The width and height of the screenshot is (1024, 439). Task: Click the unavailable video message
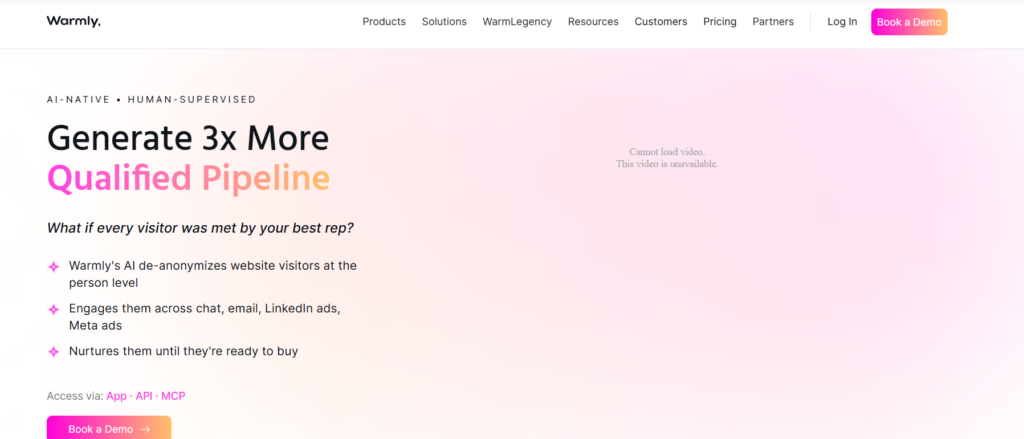pyautogui.click(x=667, y=157)
